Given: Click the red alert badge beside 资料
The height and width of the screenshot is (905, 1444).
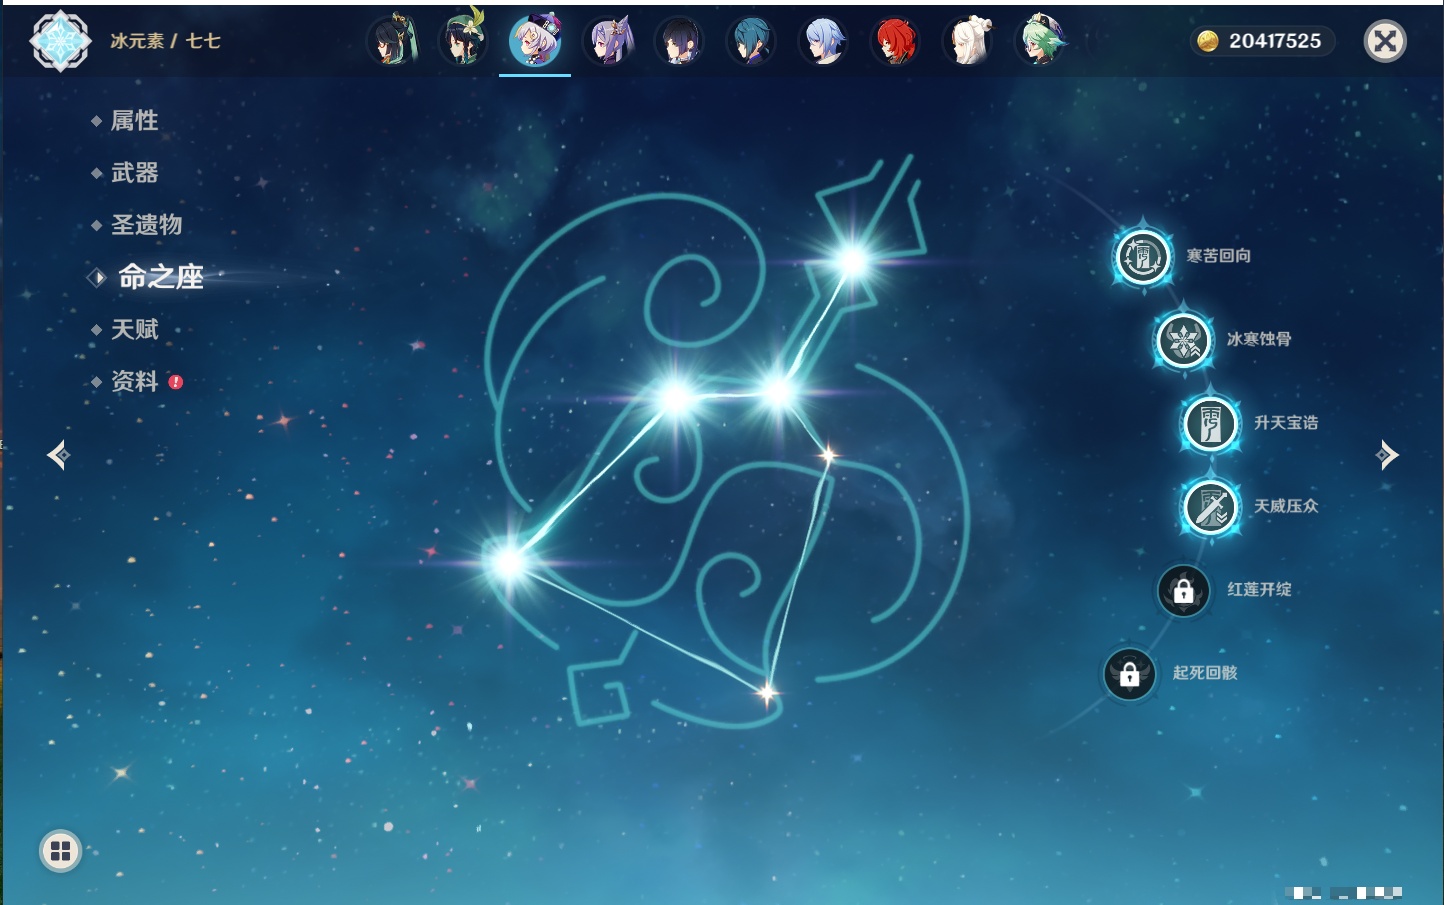Looking at the screenshot, I should pos(176,382).
